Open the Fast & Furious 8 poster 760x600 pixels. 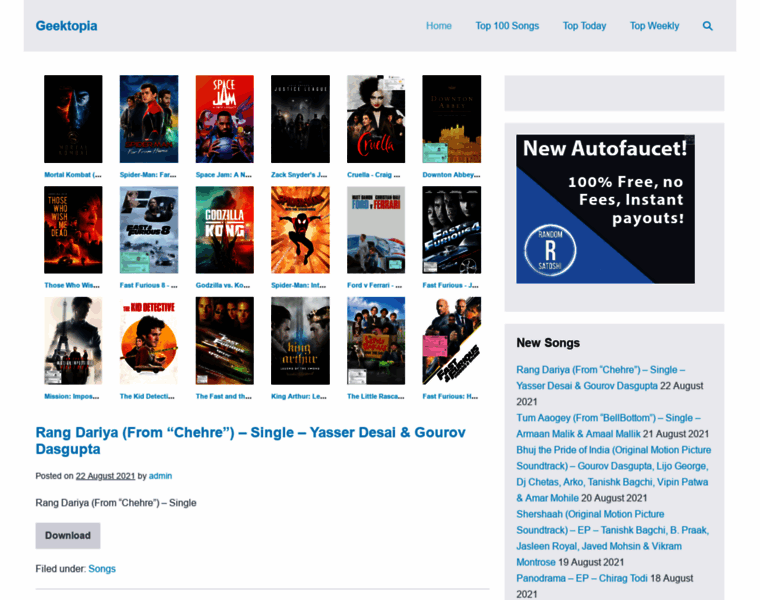(x=149, y=230)
